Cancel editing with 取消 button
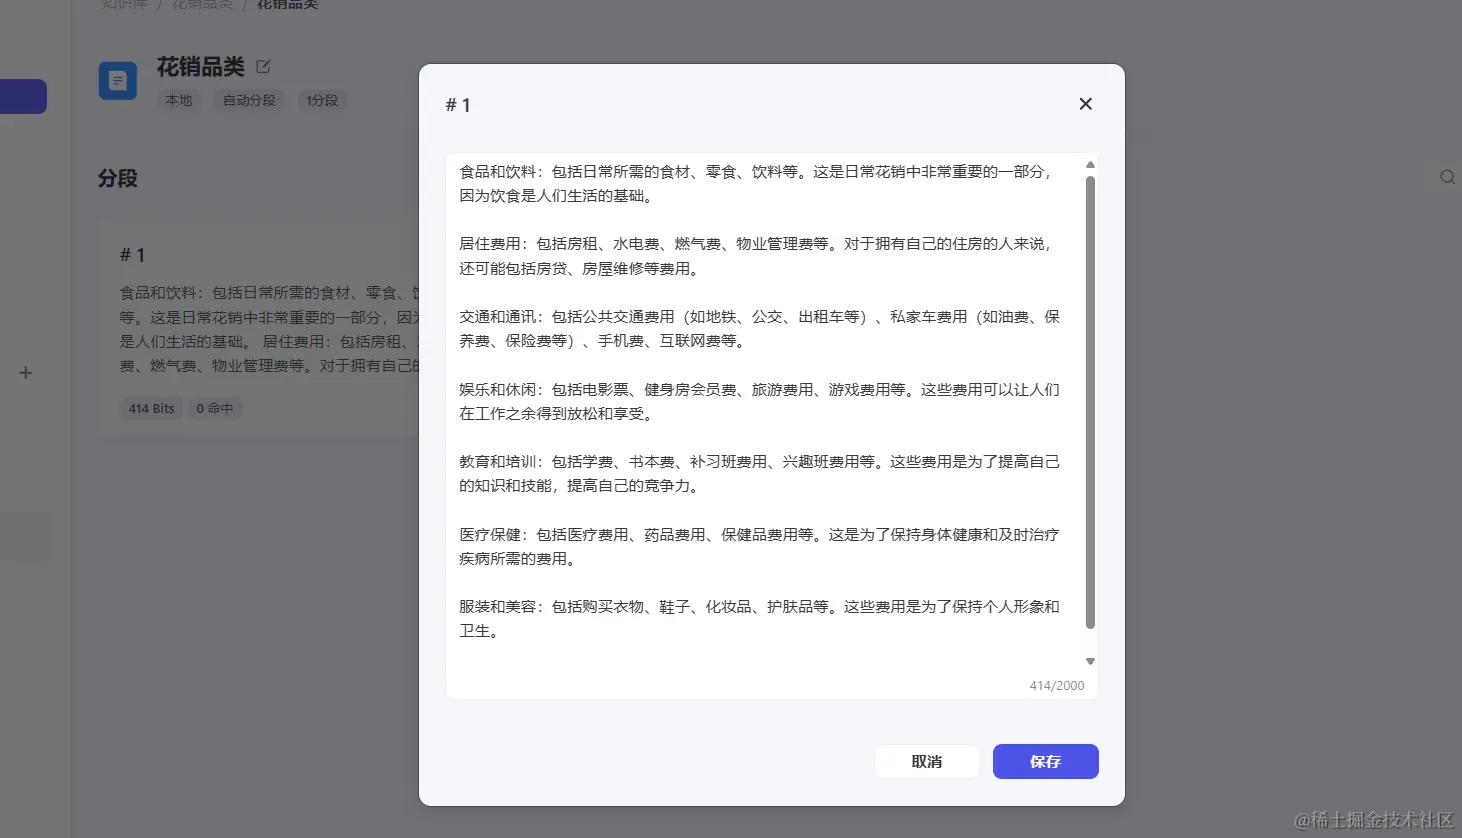This screenshot has height=838, width=1462. coord(927,761)
